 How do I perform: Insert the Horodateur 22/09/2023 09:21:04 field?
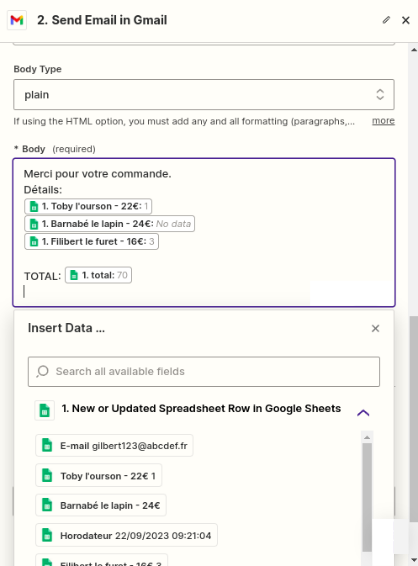point(126,535)
